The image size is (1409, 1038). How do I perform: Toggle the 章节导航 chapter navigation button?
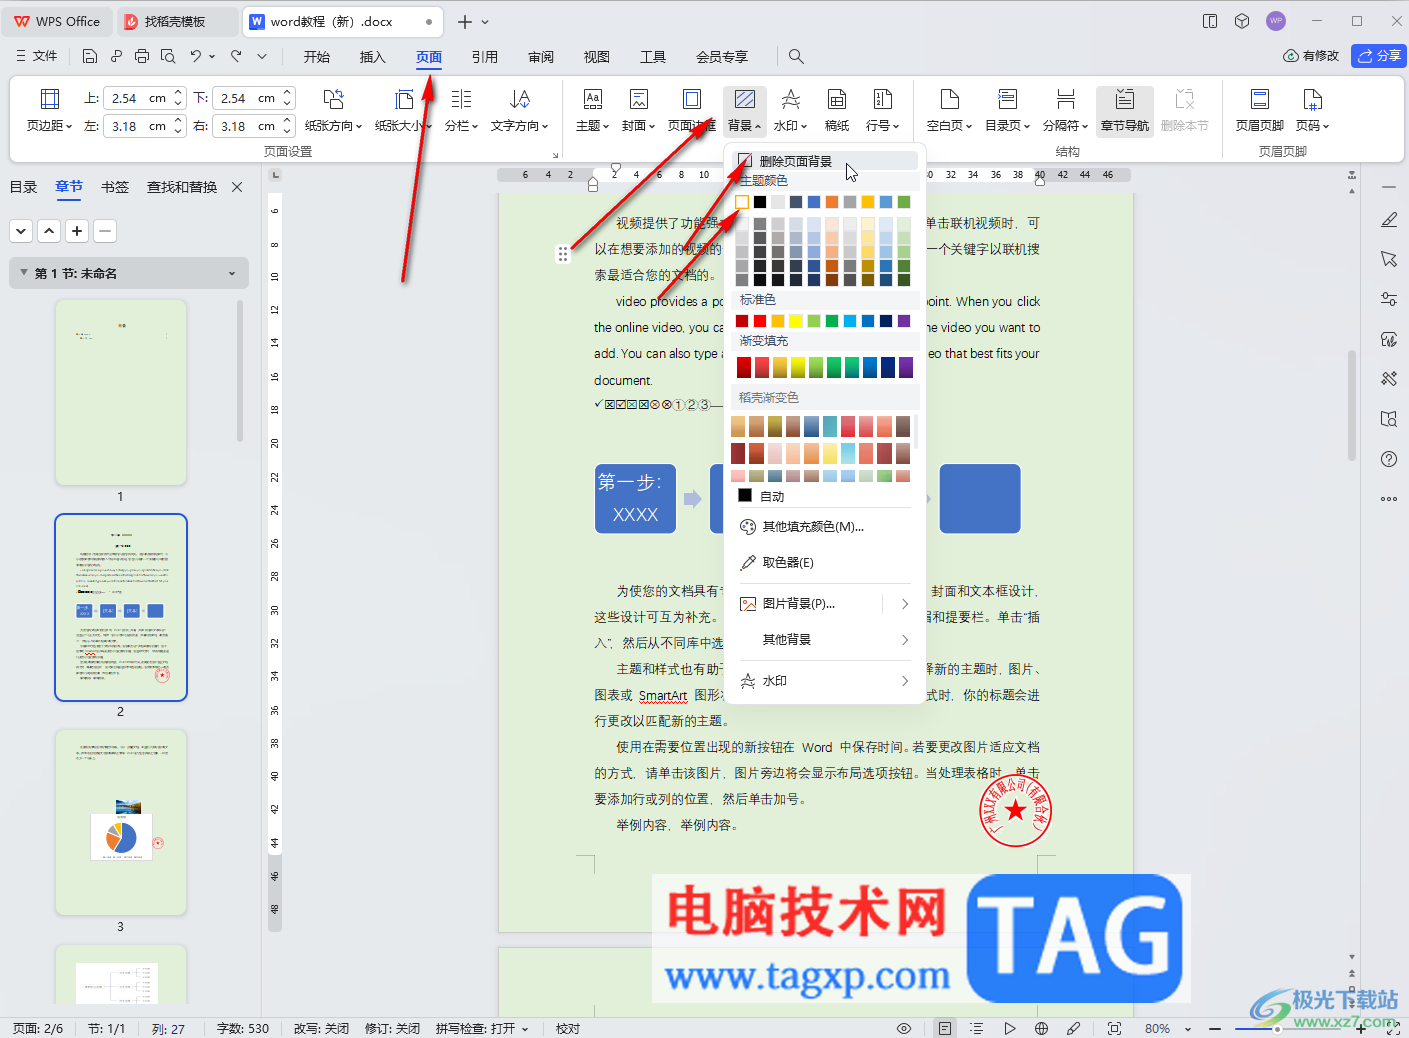tap(1125, 110)
